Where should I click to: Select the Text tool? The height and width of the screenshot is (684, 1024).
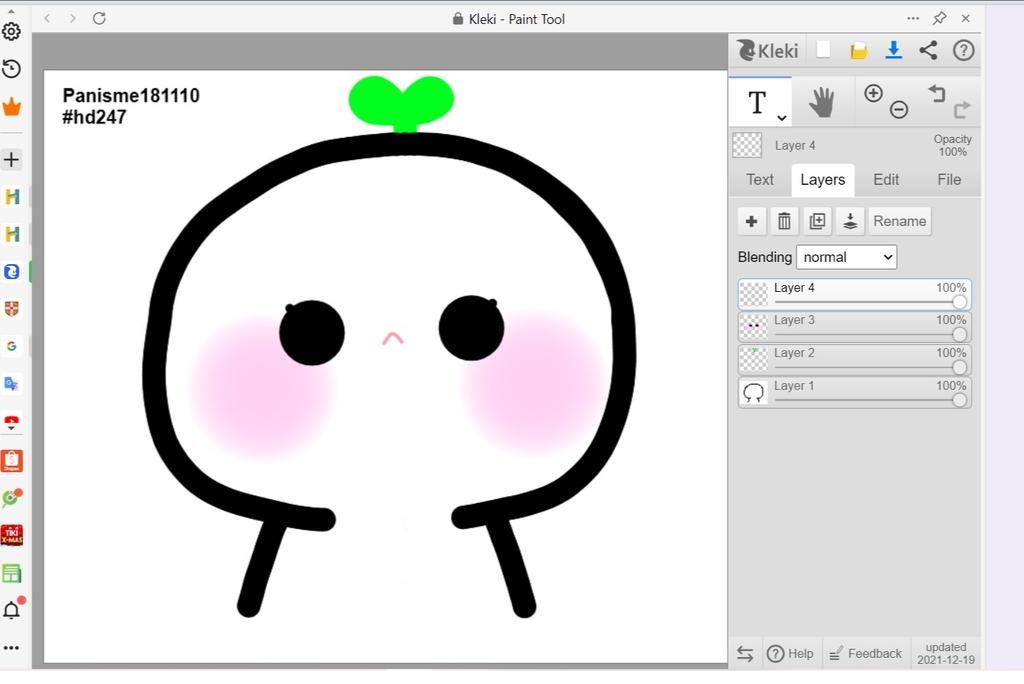tap(757, 102)
